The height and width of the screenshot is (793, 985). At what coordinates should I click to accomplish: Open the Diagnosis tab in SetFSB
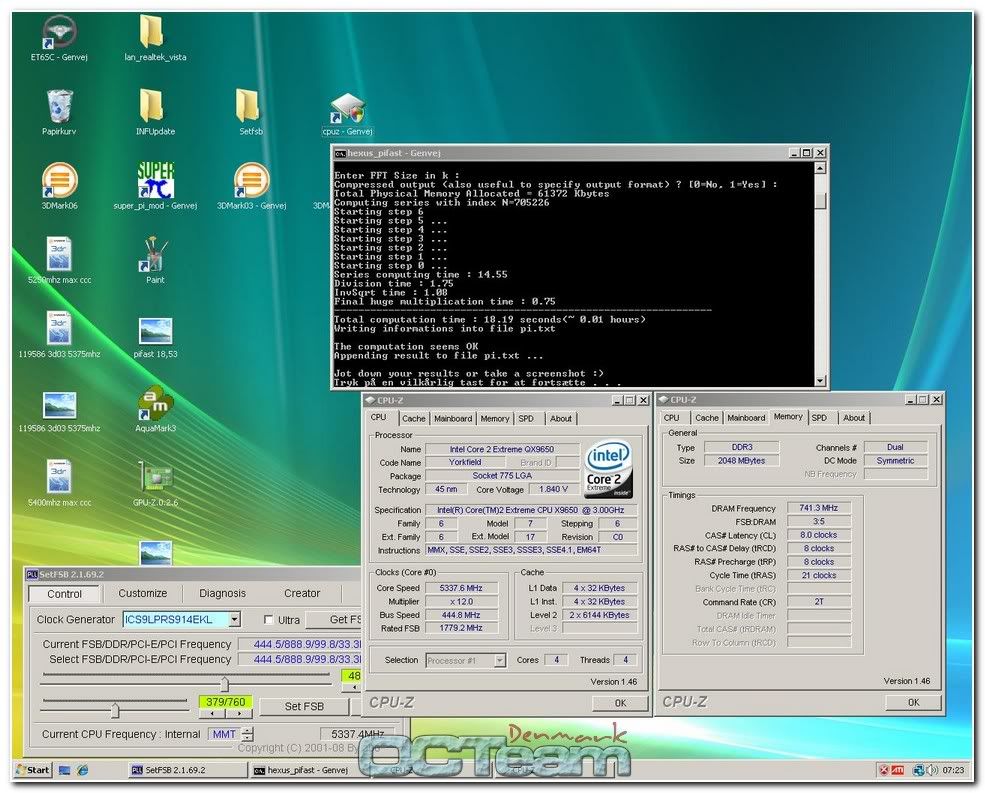pos(222,593)
